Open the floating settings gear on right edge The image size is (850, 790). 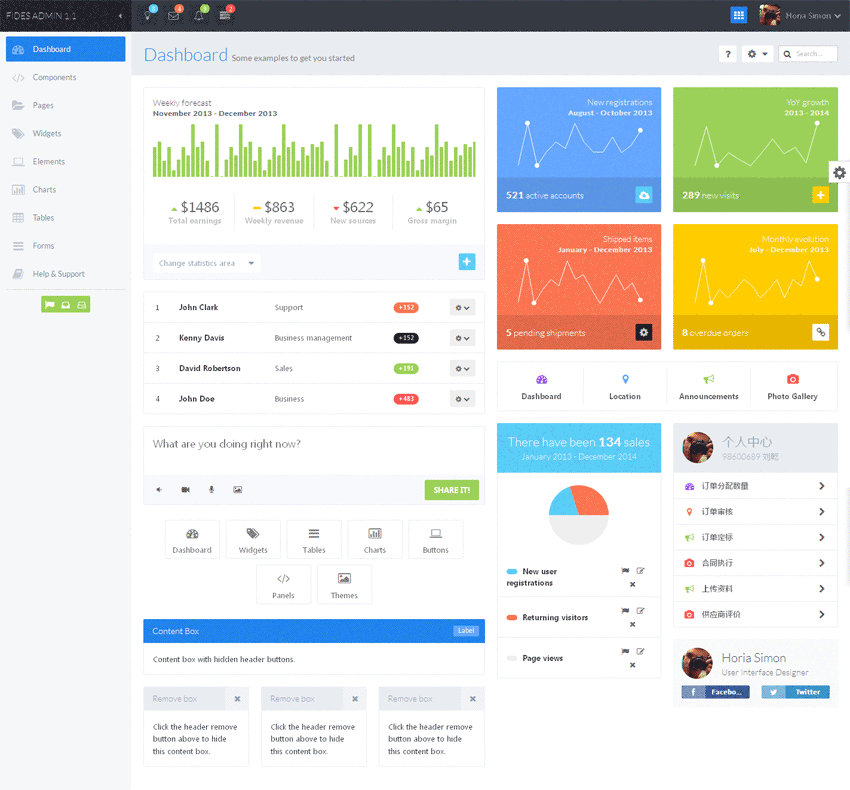(x=839, y=173)
